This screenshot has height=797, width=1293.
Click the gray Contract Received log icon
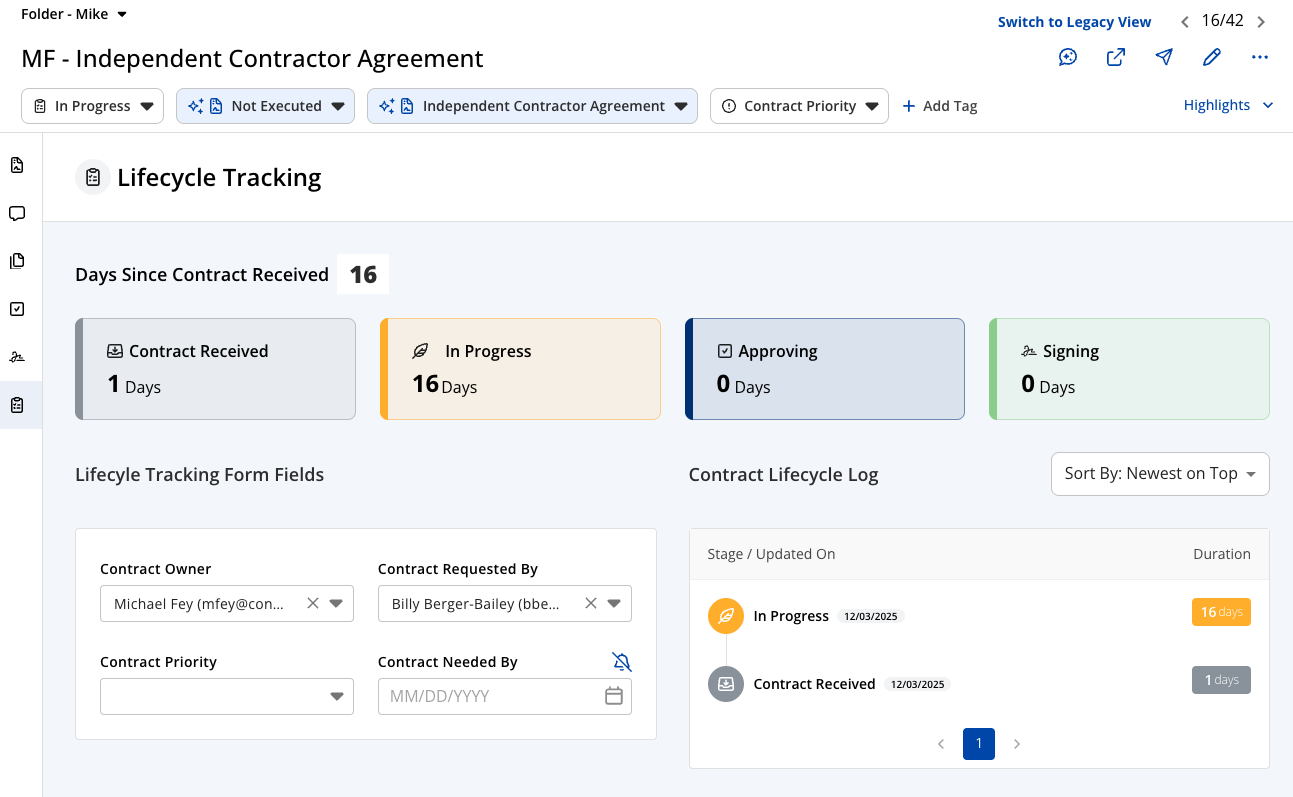[726, 683]
